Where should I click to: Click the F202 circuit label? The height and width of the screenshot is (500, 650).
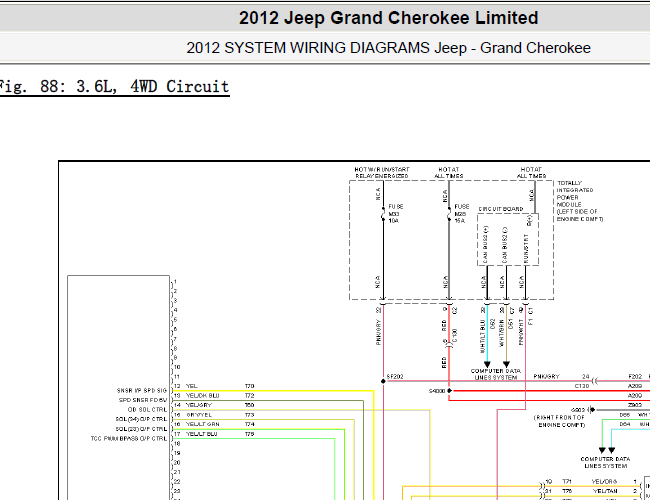635,377
